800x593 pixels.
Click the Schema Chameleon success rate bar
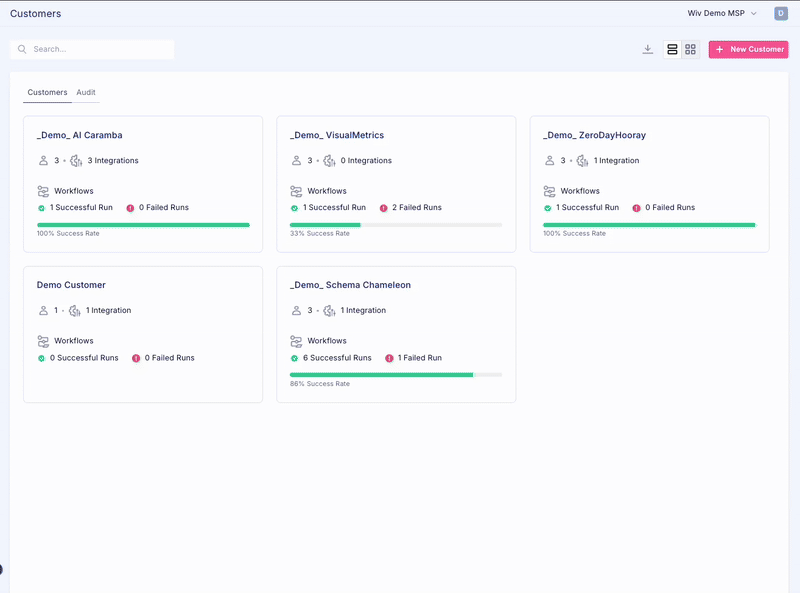coord(396,375)
